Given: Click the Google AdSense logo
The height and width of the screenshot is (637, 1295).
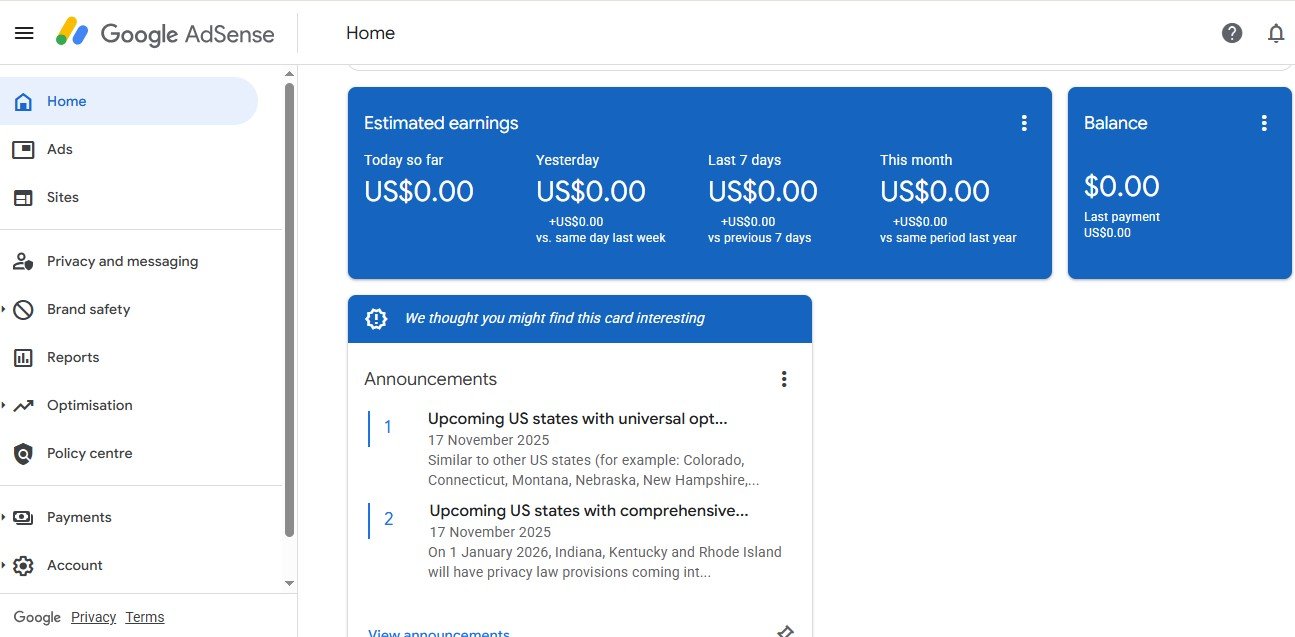Looking at the screenshot, I should coord(165,33).
